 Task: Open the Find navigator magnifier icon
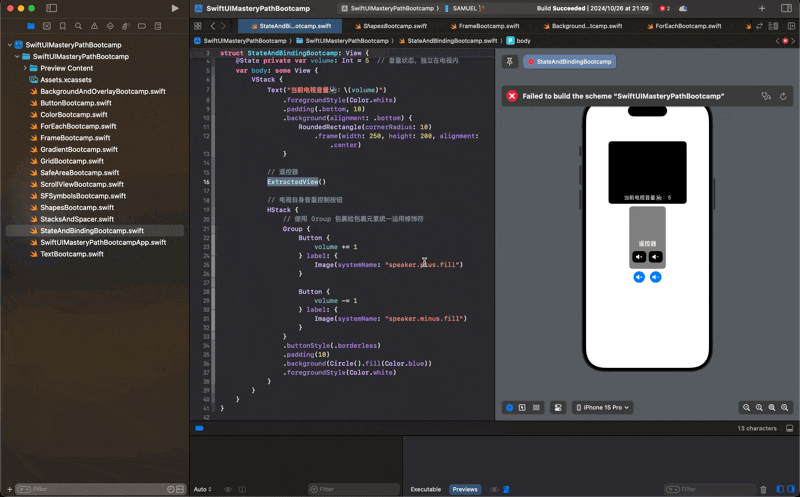(79, 26)
